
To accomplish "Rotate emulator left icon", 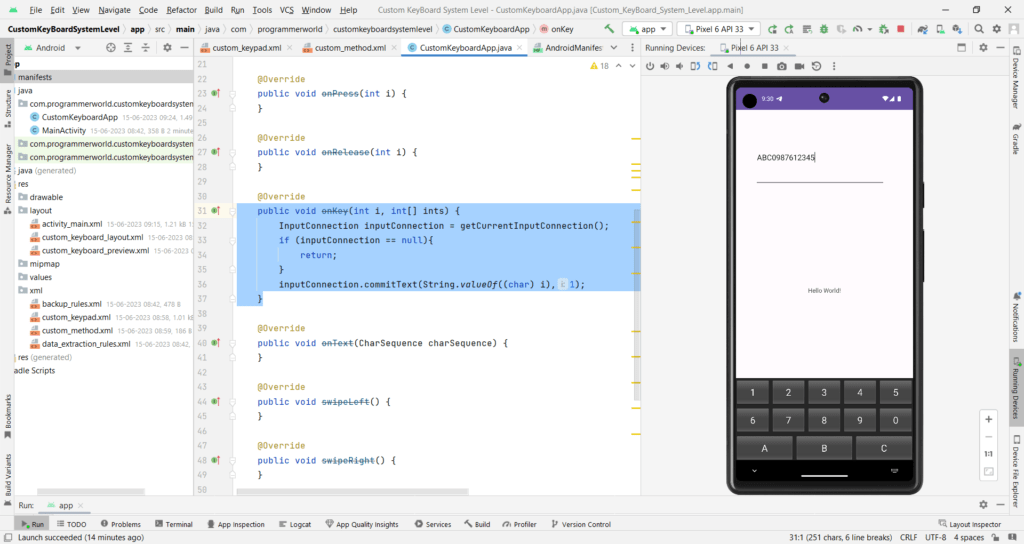I will point(696,66).
